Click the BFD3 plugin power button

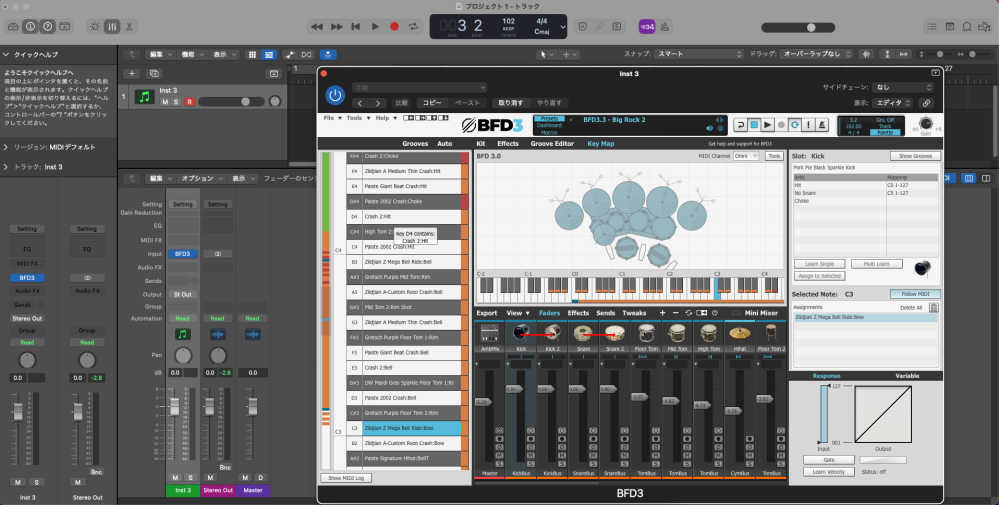tap(335, 95)
